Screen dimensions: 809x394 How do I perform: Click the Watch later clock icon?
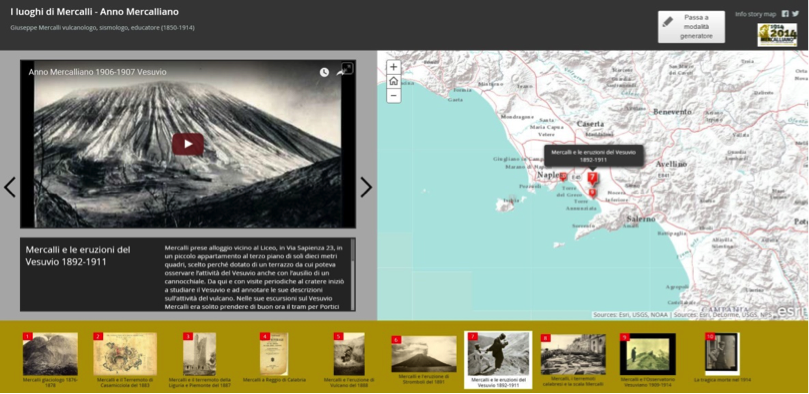click(324, 72)
